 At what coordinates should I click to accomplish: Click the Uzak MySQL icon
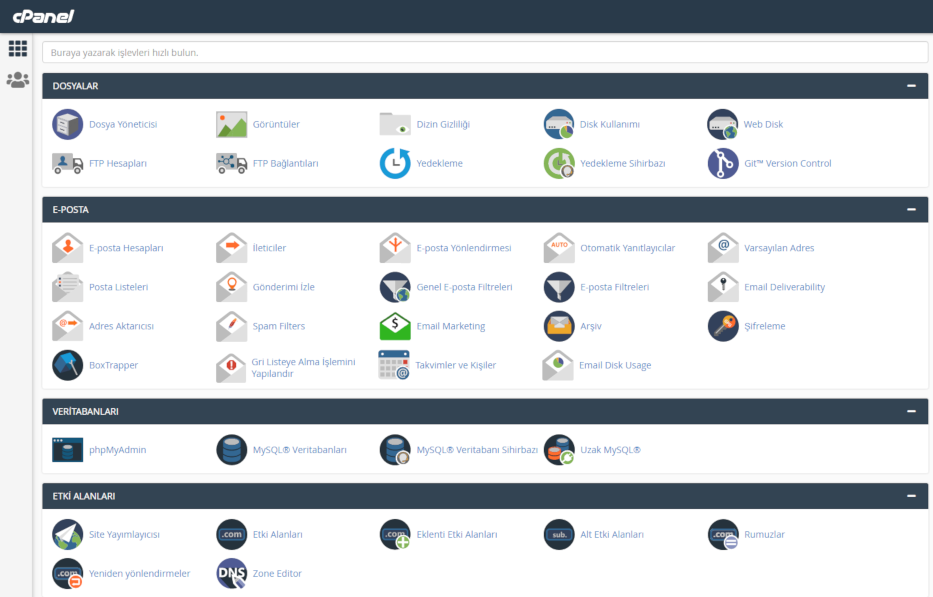tap(559, 450)
